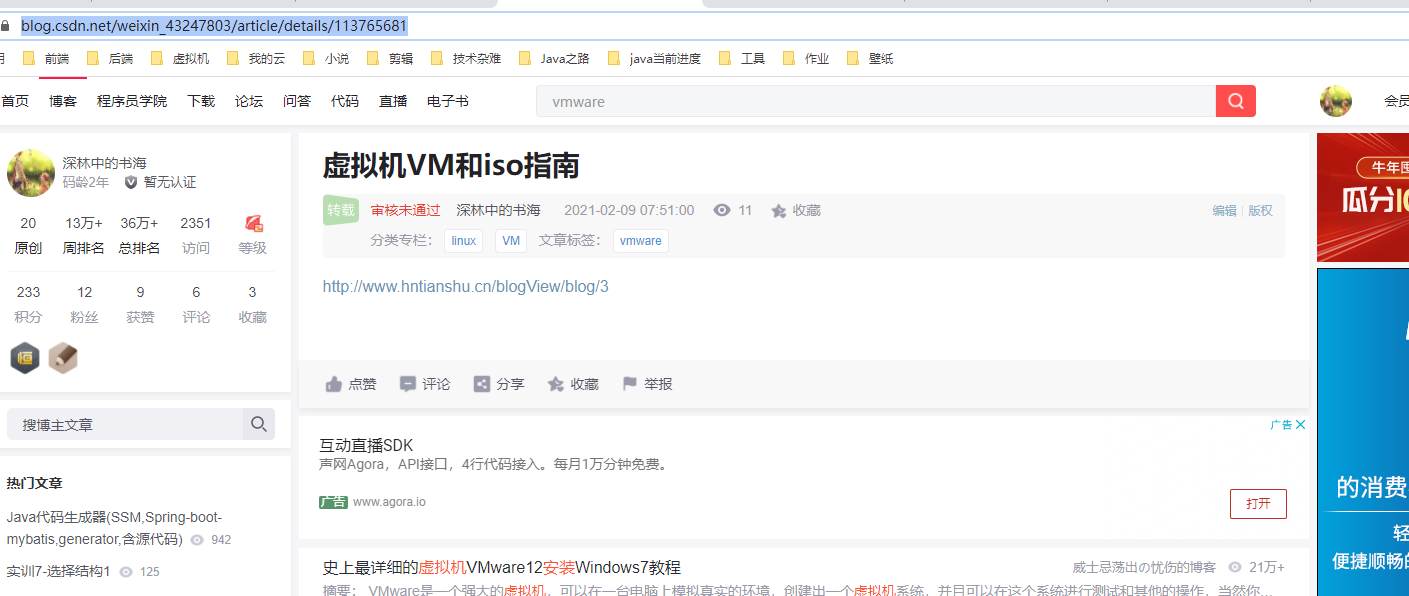
Task: Click the 收藏 star next to the view count
Action: pyautogui.click(x=779, y=210)
